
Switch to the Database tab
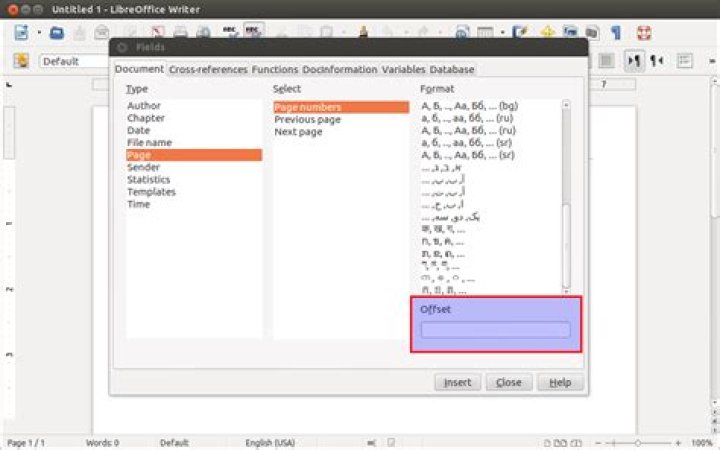pyautogui.click(x=452, y=69)
